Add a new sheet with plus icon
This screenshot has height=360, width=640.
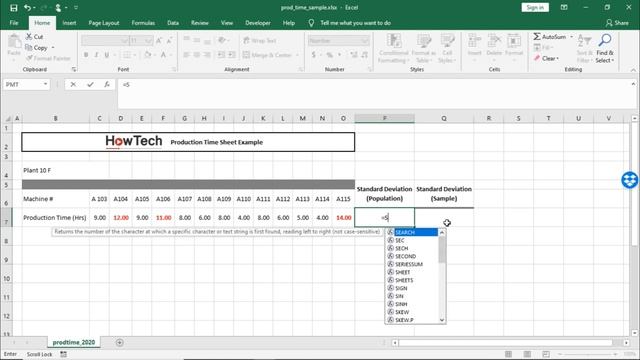120,342
